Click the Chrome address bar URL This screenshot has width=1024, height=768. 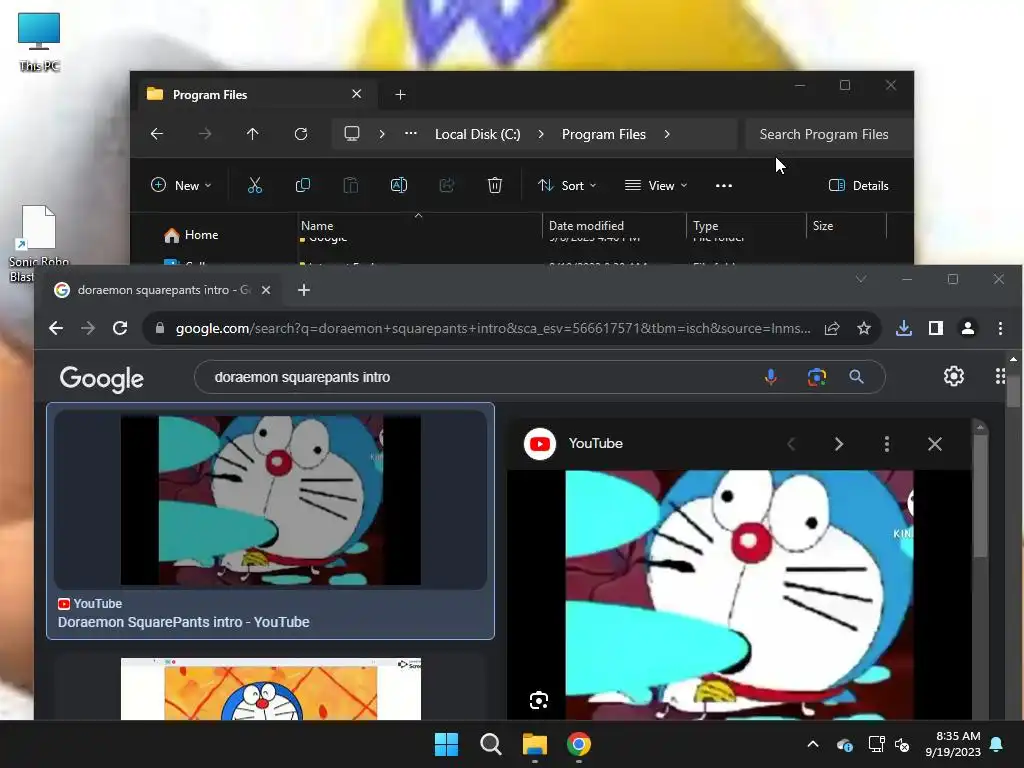(x=493, y=328)
